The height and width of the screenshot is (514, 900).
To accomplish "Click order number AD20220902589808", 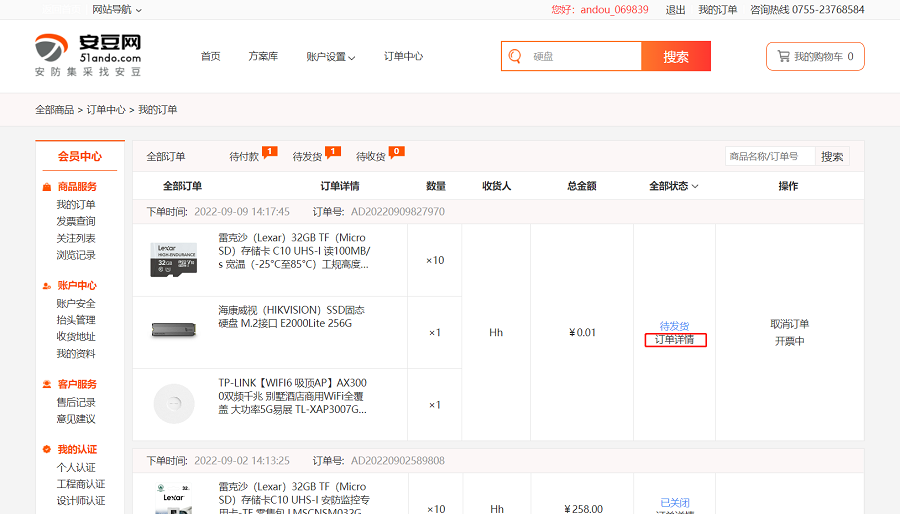I will coord(398,460).
